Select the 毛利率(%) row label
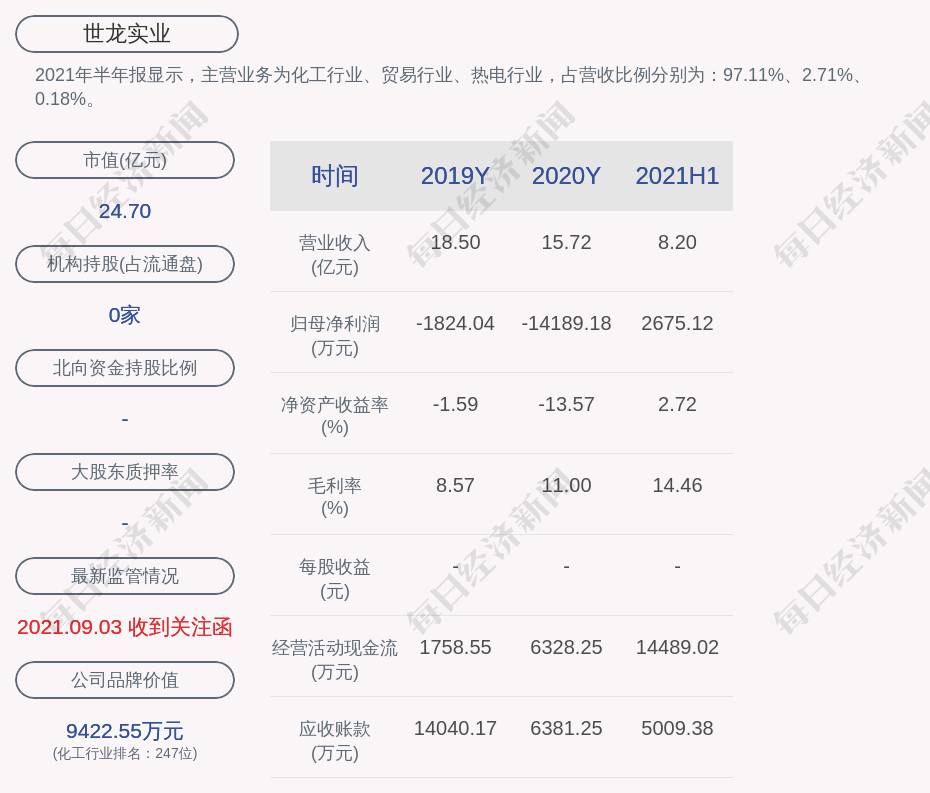Image resolution: width=930 pixels, height=793 pixels. tap(334, 497)
